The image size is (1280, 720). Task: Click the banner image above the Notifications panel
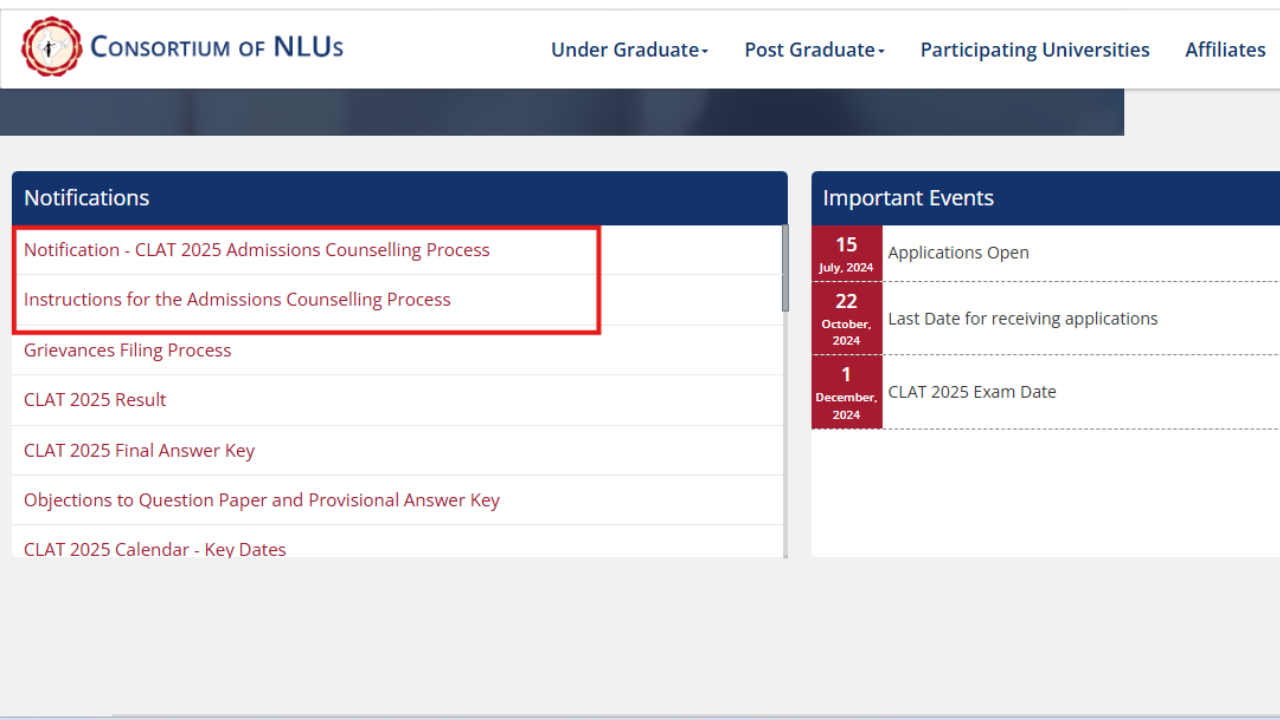click(560, 110)
